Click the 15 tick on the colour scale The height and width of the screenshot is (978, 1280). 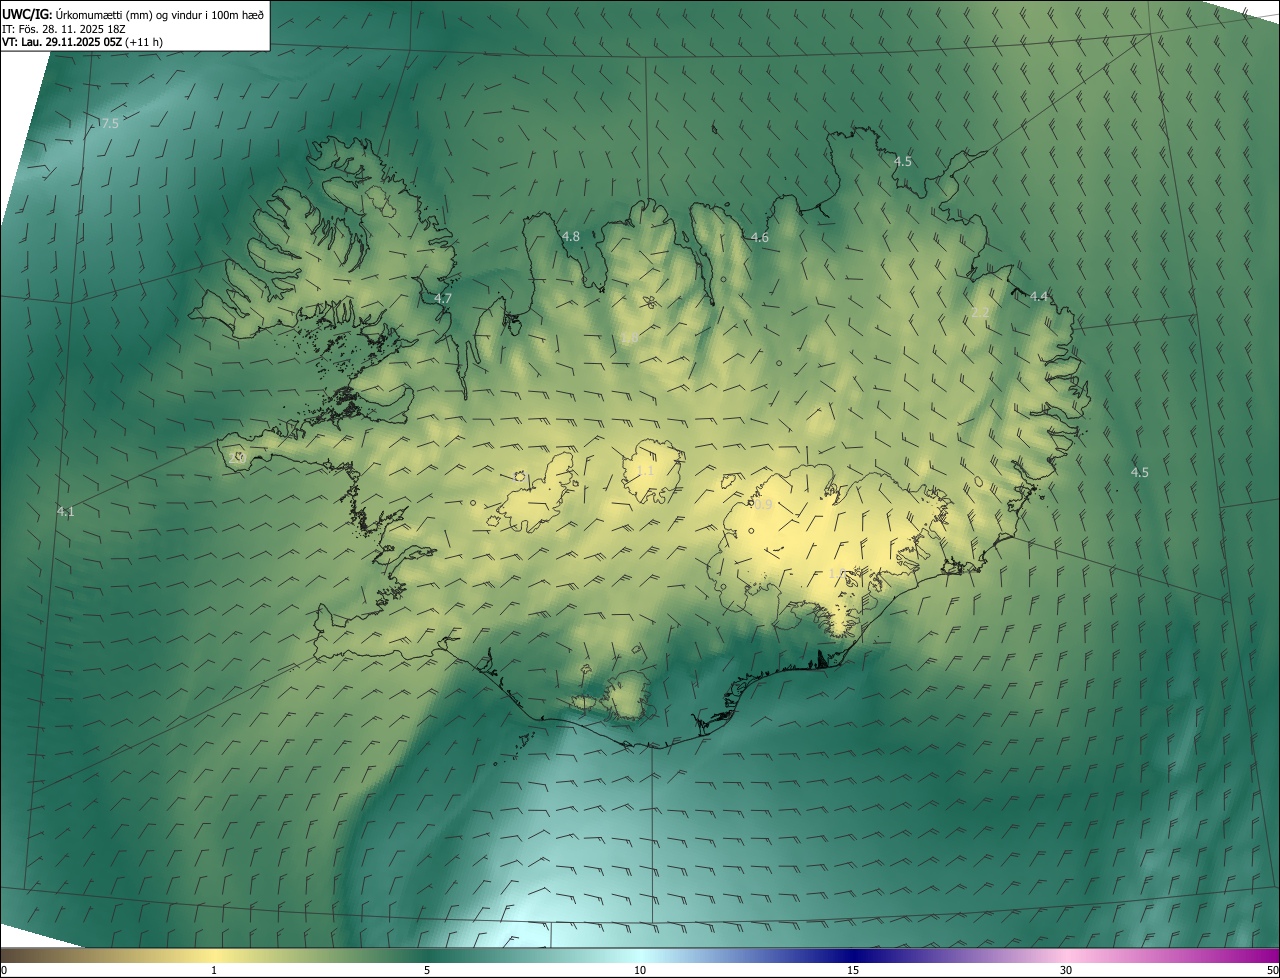click(x=853, y=971)
